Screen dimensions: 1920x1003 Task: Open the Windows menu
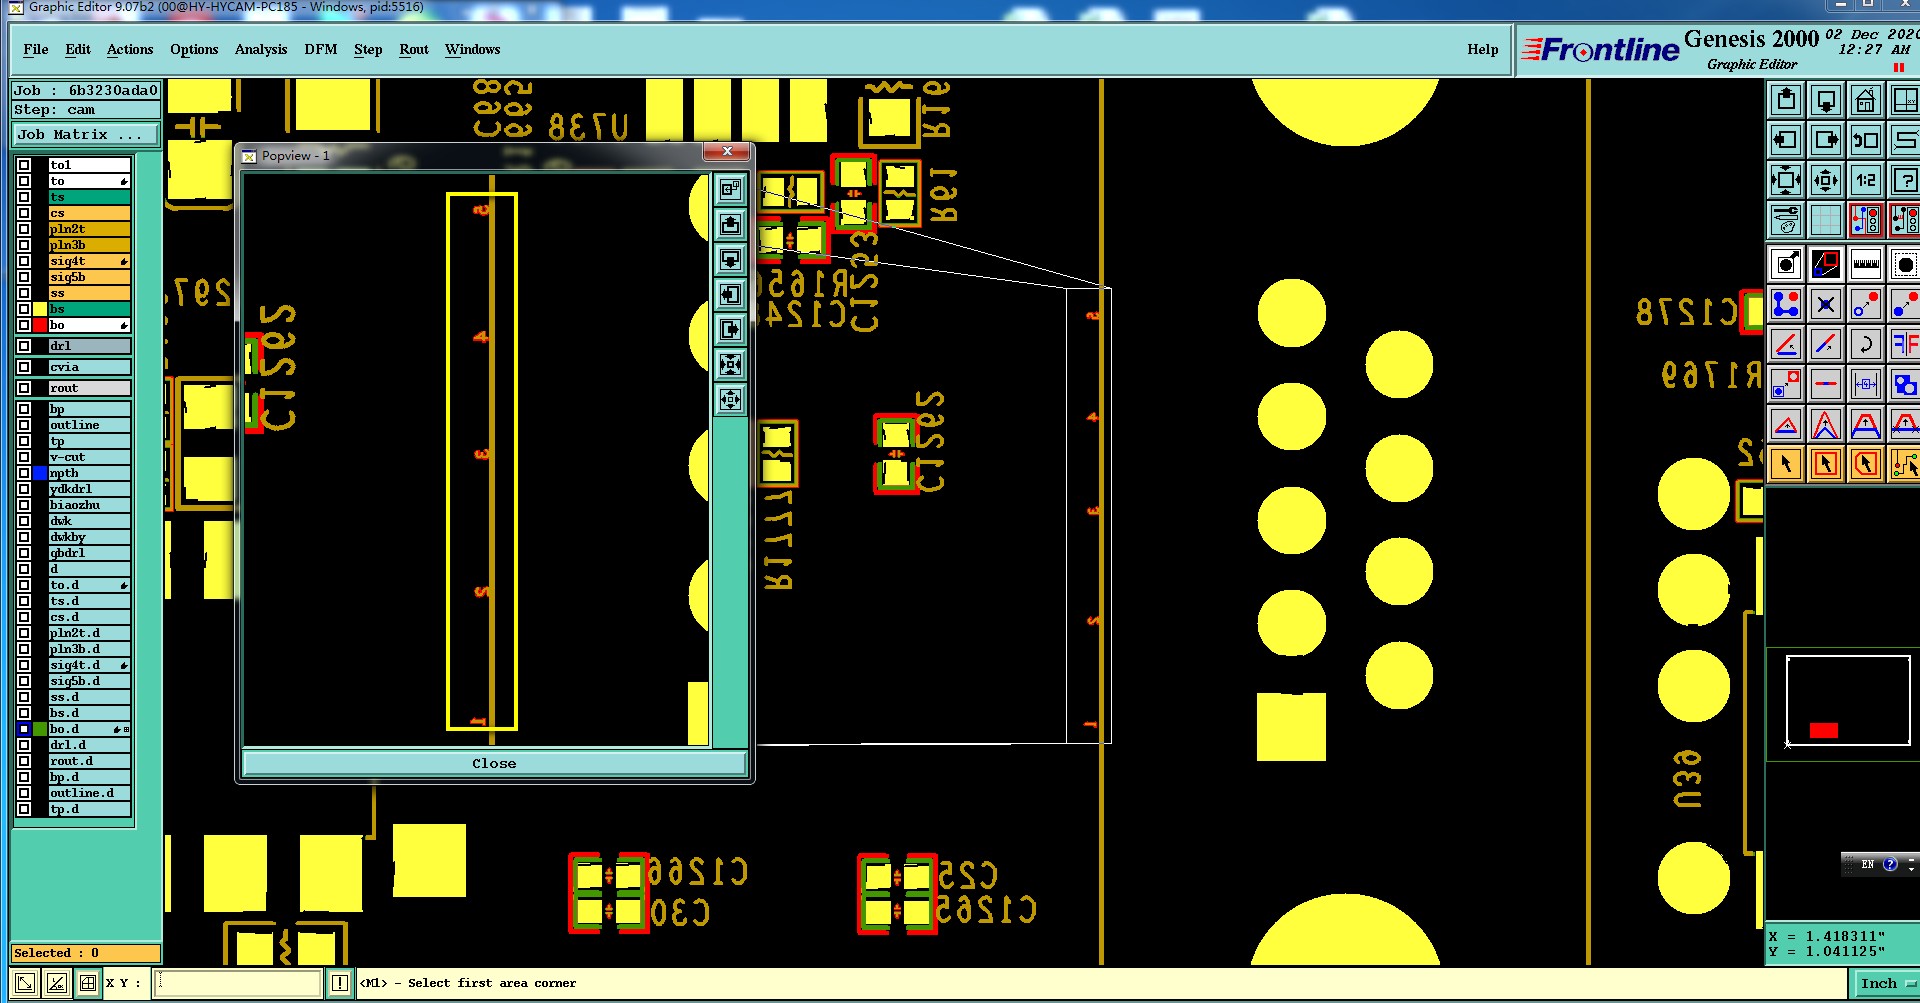(x=472, y=49)
